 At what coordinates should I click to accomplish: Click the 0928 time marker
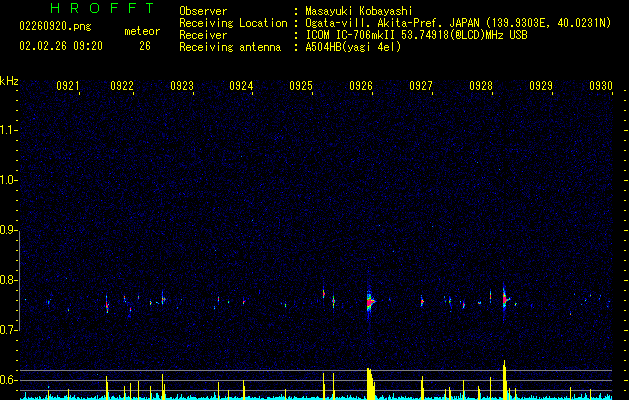pyautogui.click(x=481, y=86)
